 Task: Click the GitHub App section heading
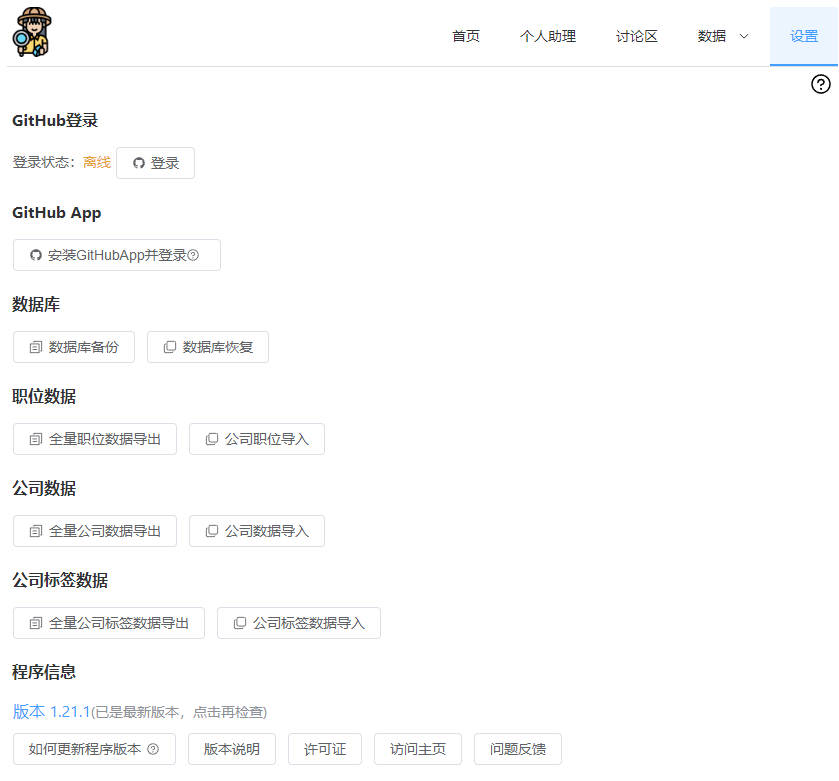[x=57, y=213]
